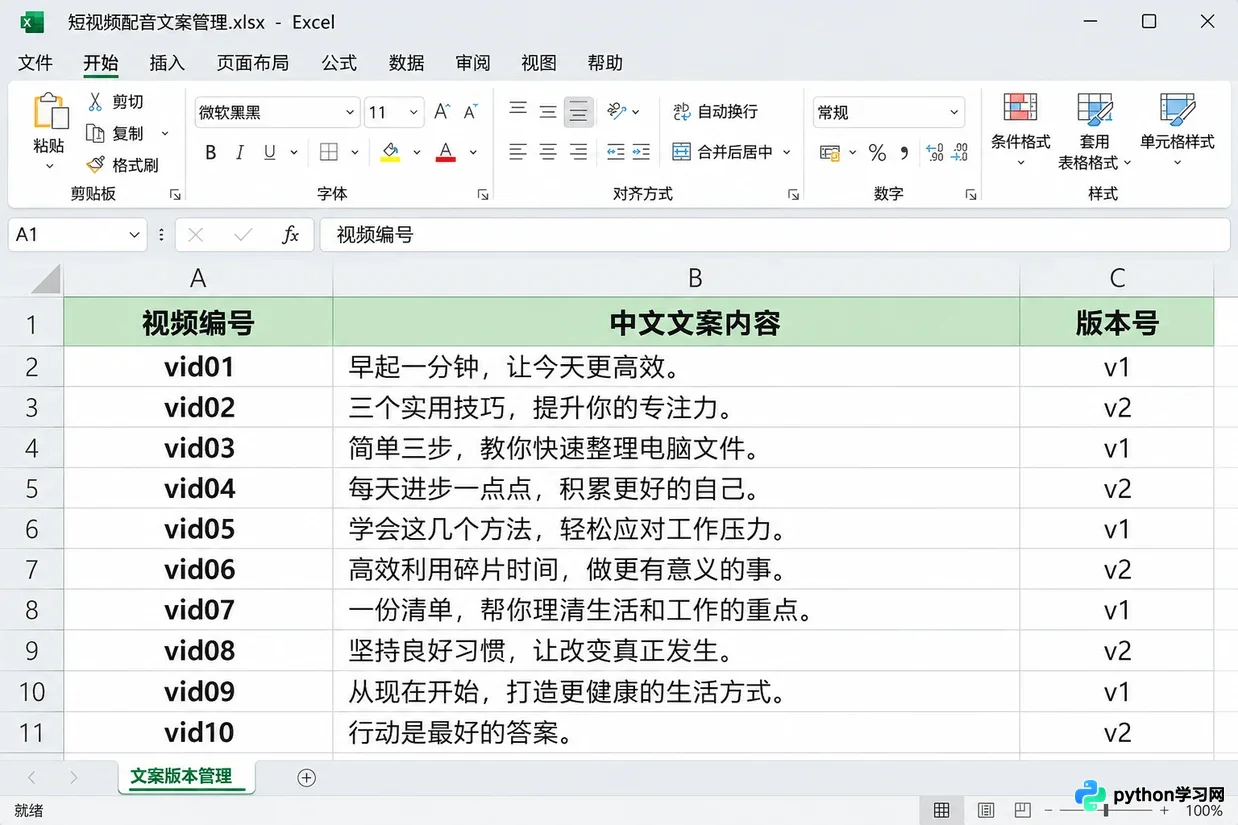The height and width of the screenshot is (825, 1238).
Task: Toggle bold formatting B
Action: (x=211, y=153)
